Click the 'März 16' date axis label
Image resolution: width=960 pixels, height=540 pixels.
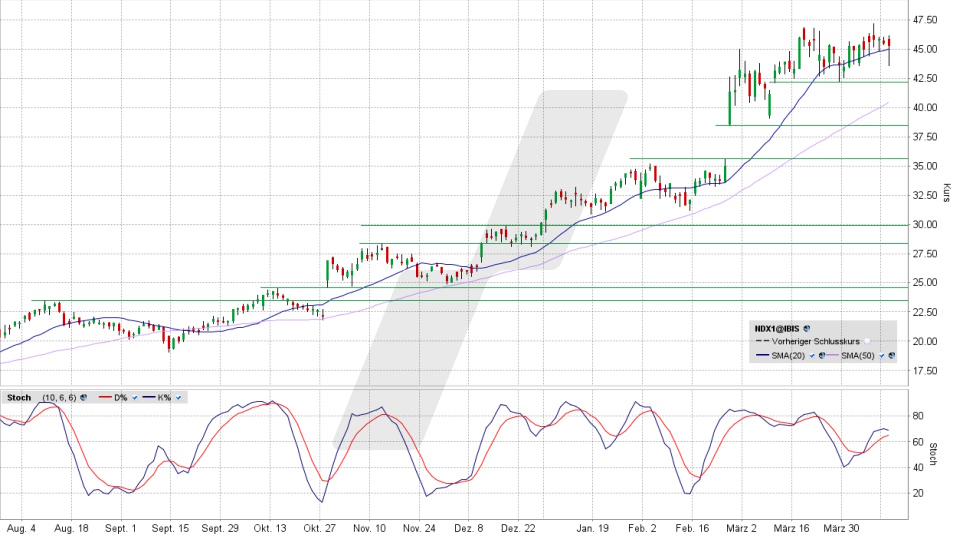point(790,527)
